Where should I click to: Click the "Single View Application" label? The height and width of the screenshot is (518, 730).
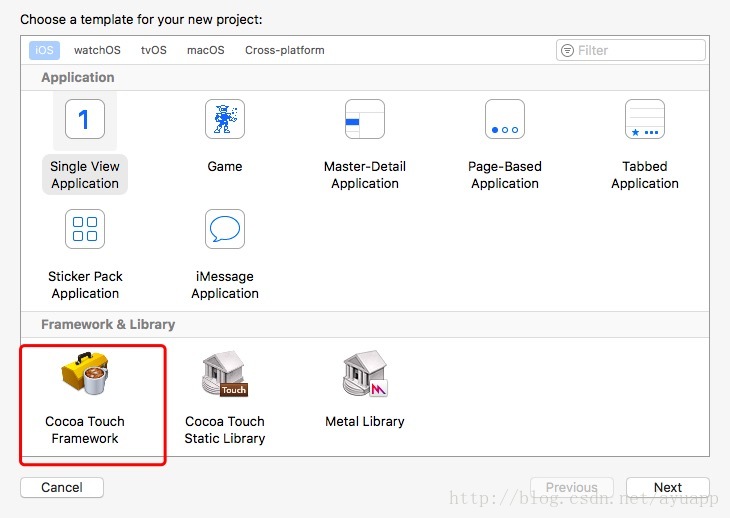click(85, 175)
